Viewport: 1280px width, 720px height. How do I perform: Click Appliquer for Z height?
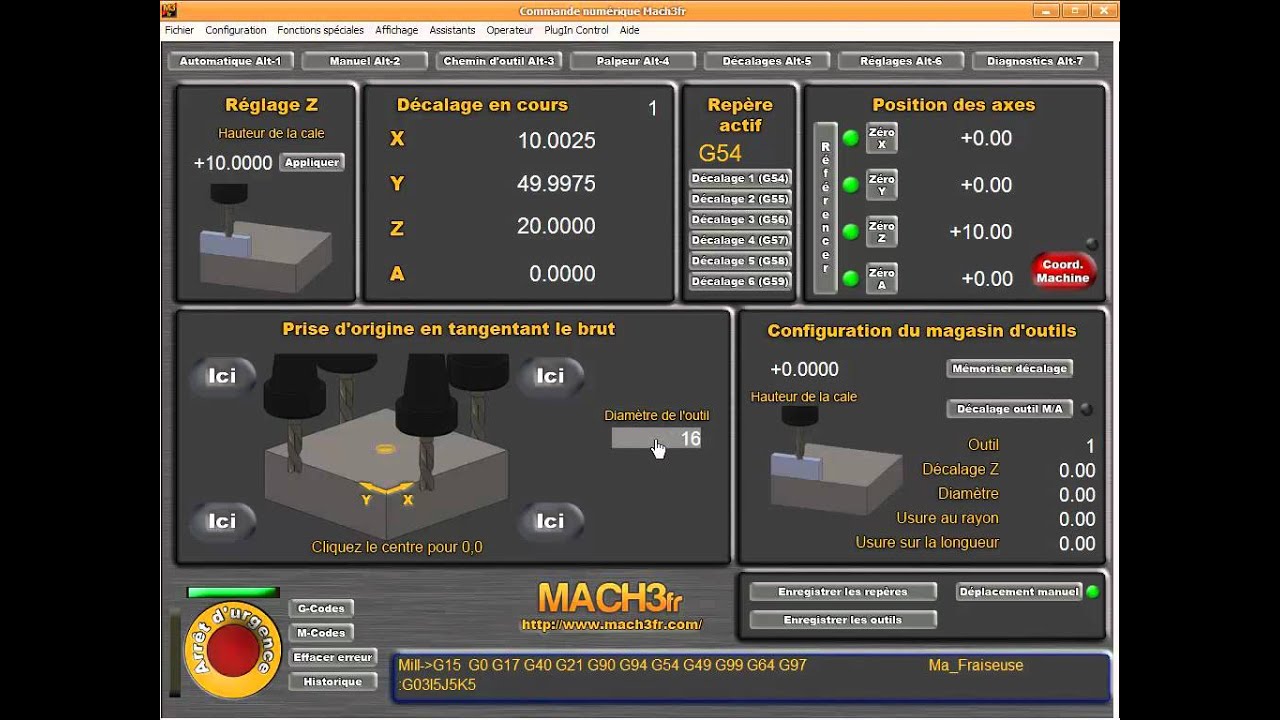click(312, 162)
